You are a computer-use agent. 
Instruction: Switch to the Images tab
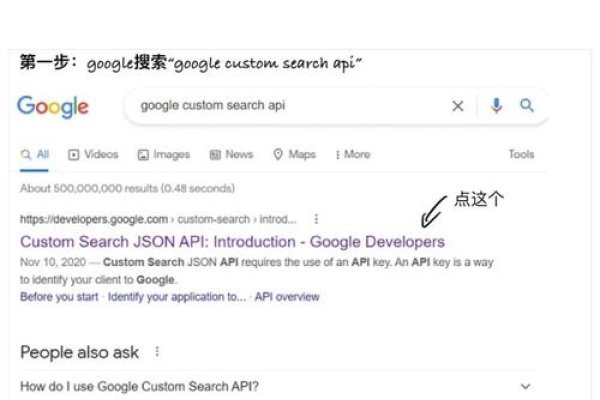(164, 154)
